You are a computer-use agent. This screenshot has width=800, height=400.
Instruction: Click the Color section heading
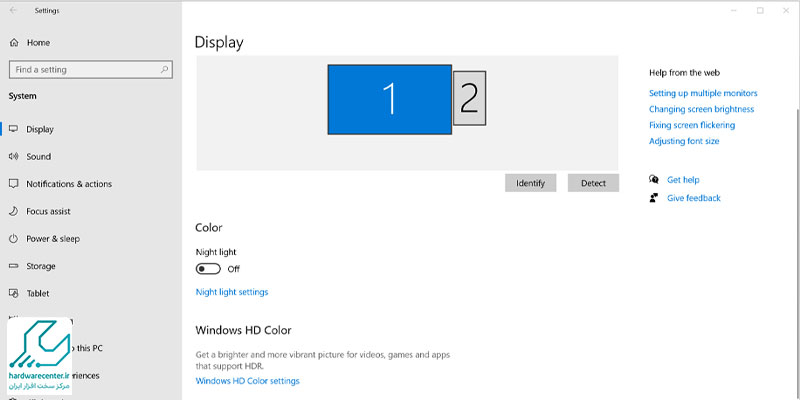coord(209,228)
